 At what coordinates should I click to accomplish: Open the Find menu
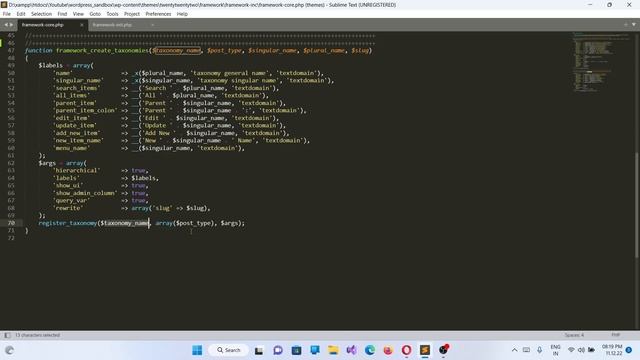click(x=62, y=14)
